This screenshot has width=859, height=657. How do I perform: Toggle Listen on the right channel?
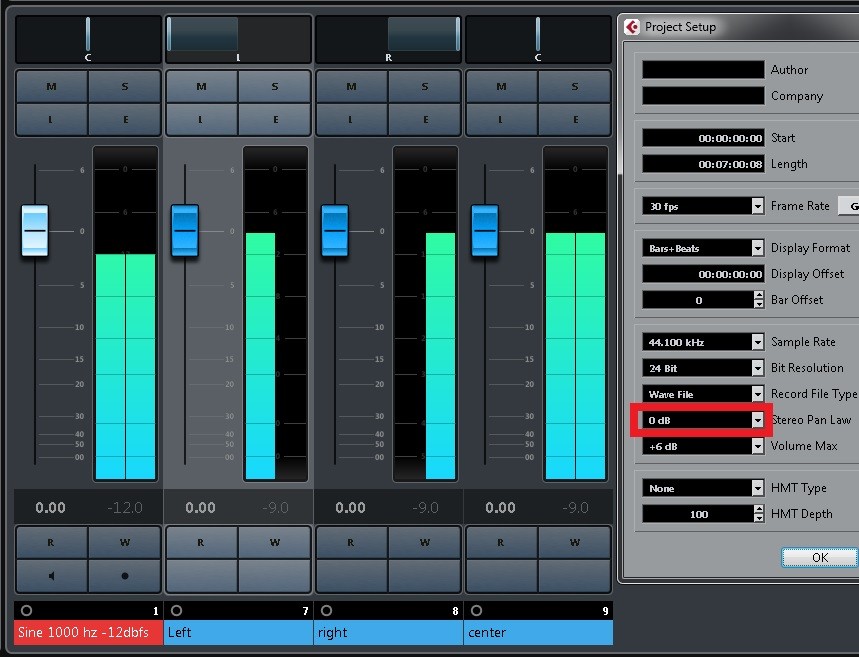pyautogui.click(x=352, y=119)
